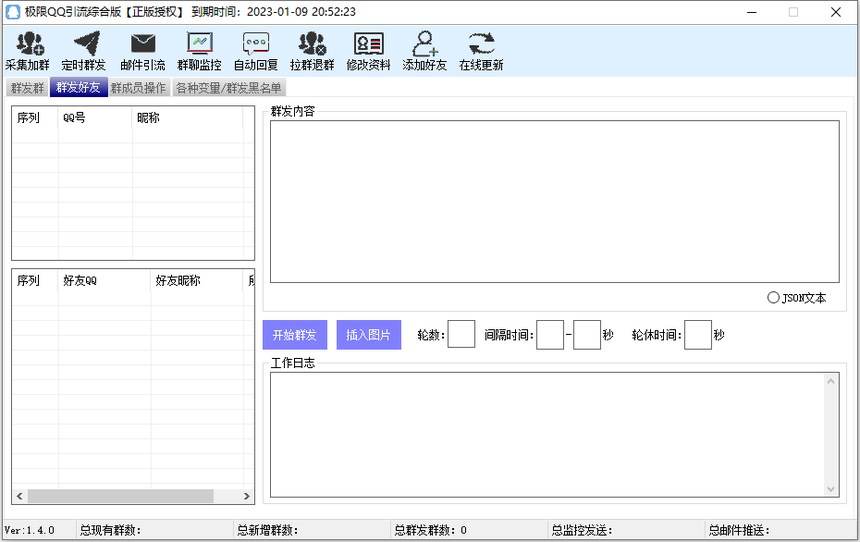
Task: Open the 拉群退群 tool
Action: click(312, 51)
